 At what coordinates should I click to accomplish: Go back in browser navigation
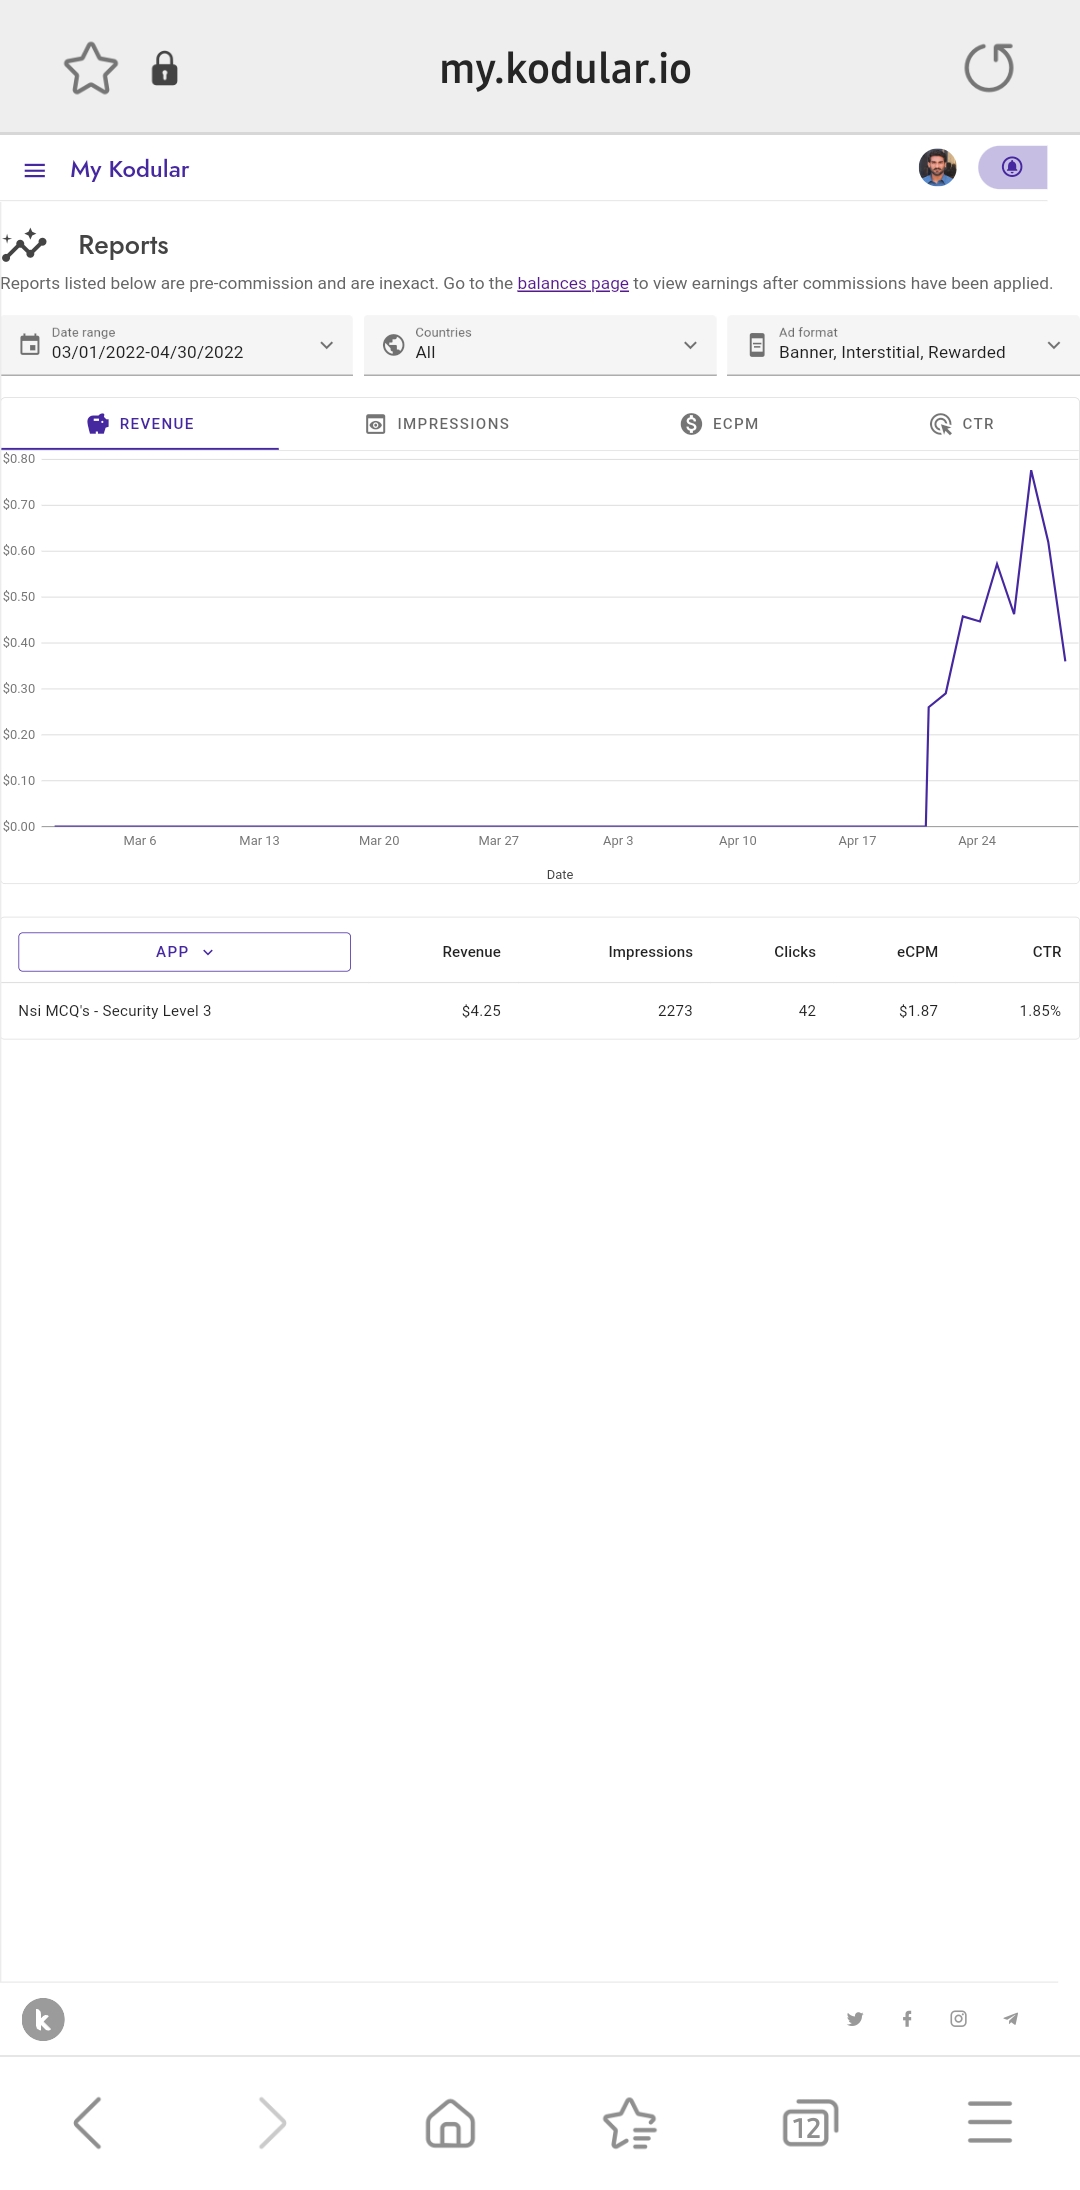pos(88,2122)
